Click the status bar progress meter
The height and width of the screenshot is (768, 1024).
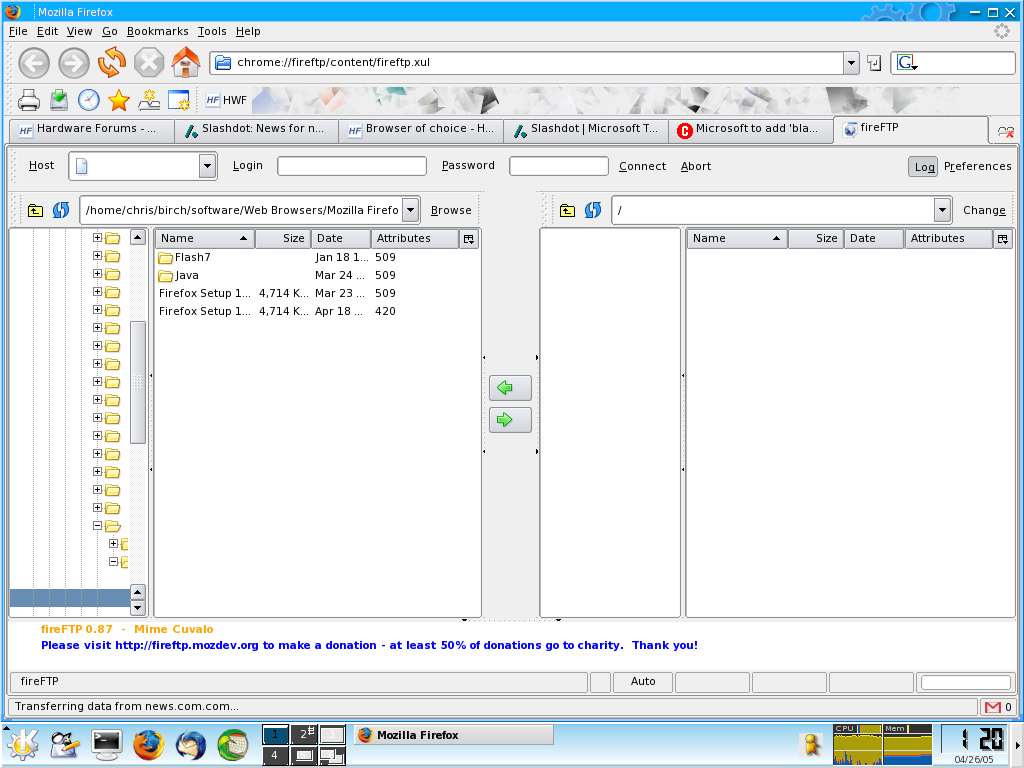965,682
